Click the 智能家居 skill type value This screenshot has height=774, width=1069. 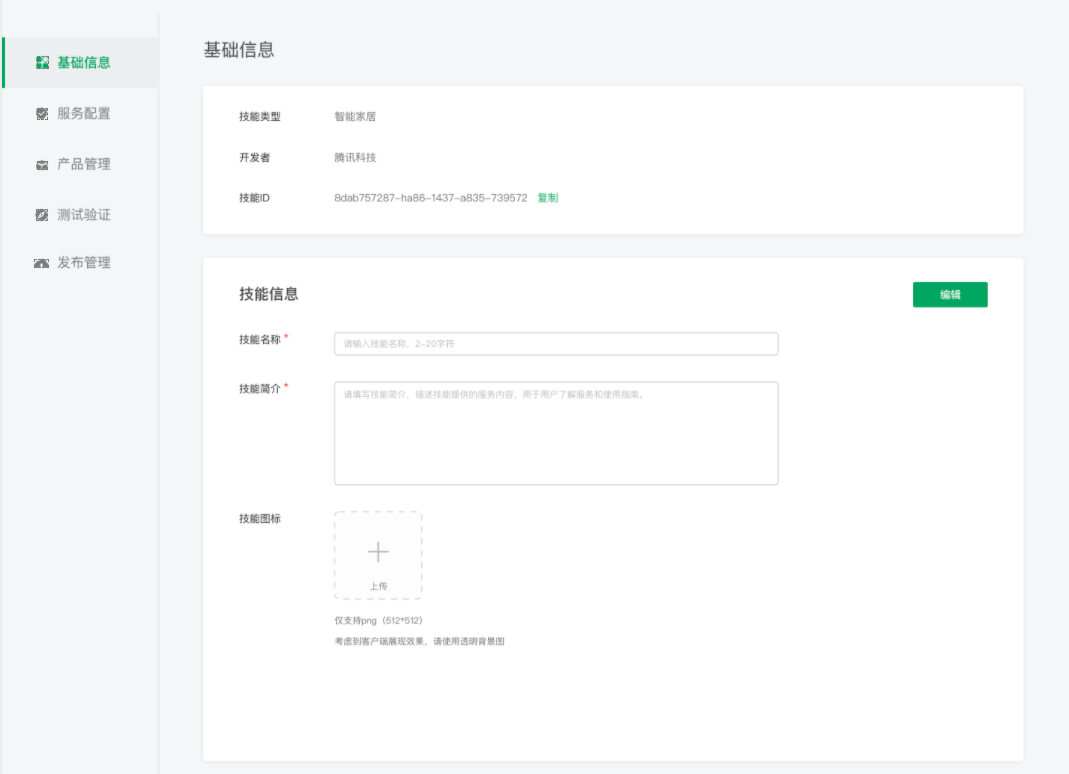point(355,117)
